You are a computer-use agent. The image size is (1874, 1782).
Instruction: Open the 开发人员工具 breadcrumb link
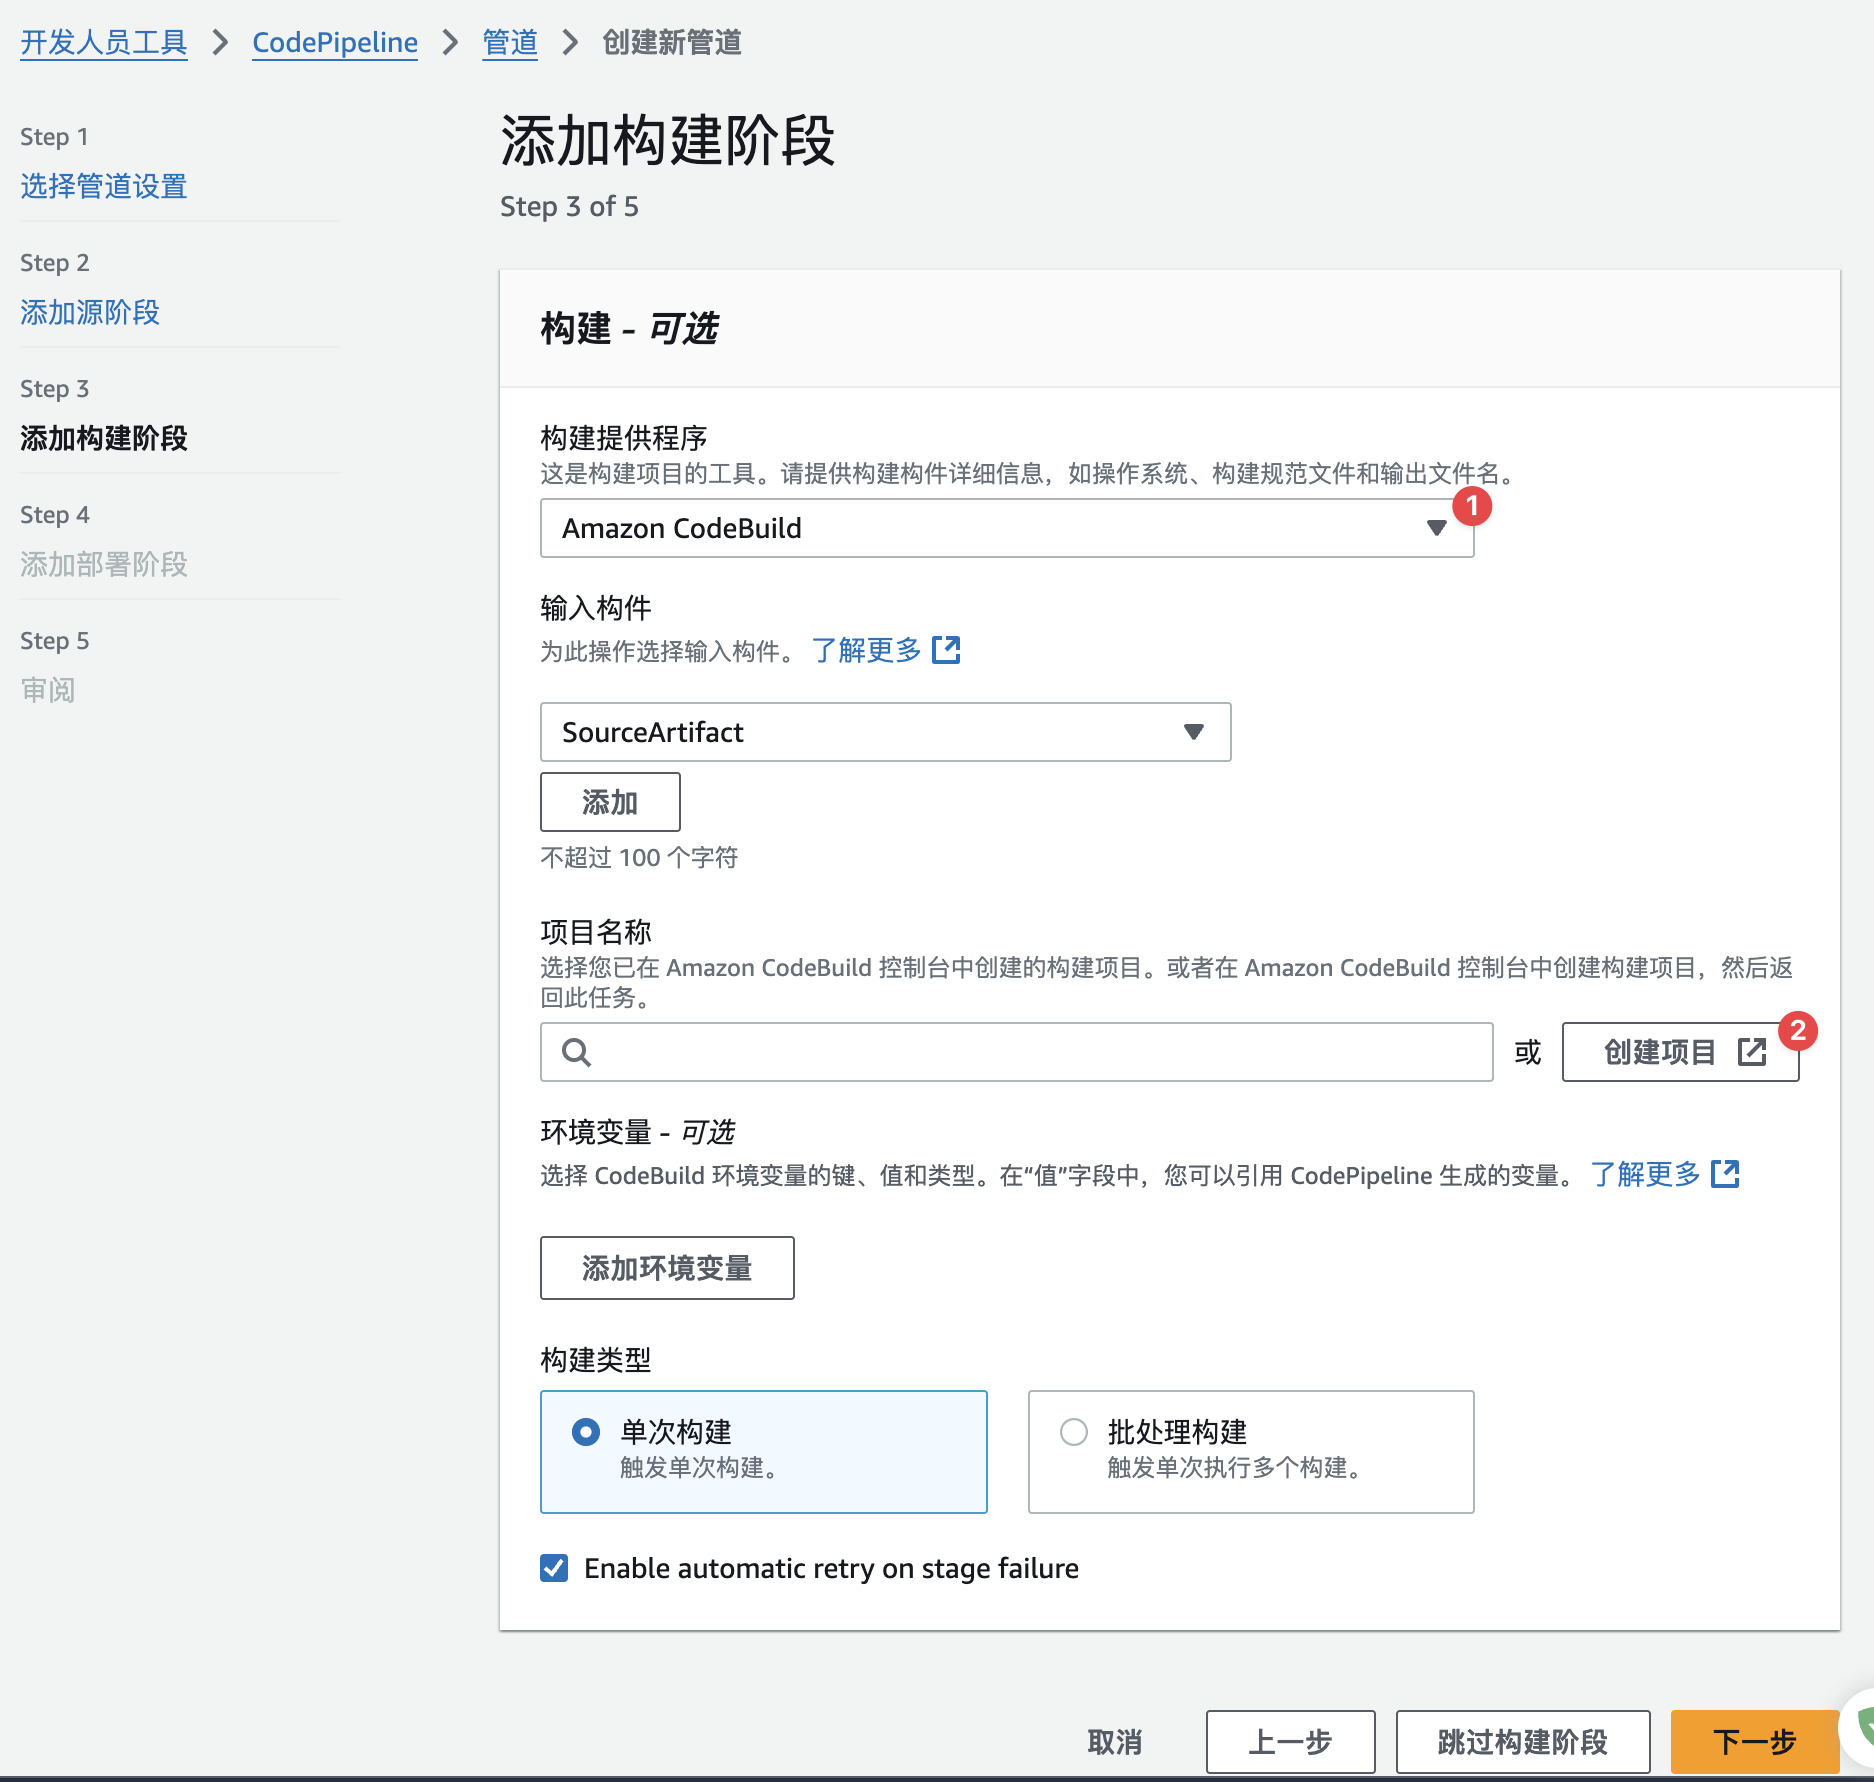click(x=104, y=42)
